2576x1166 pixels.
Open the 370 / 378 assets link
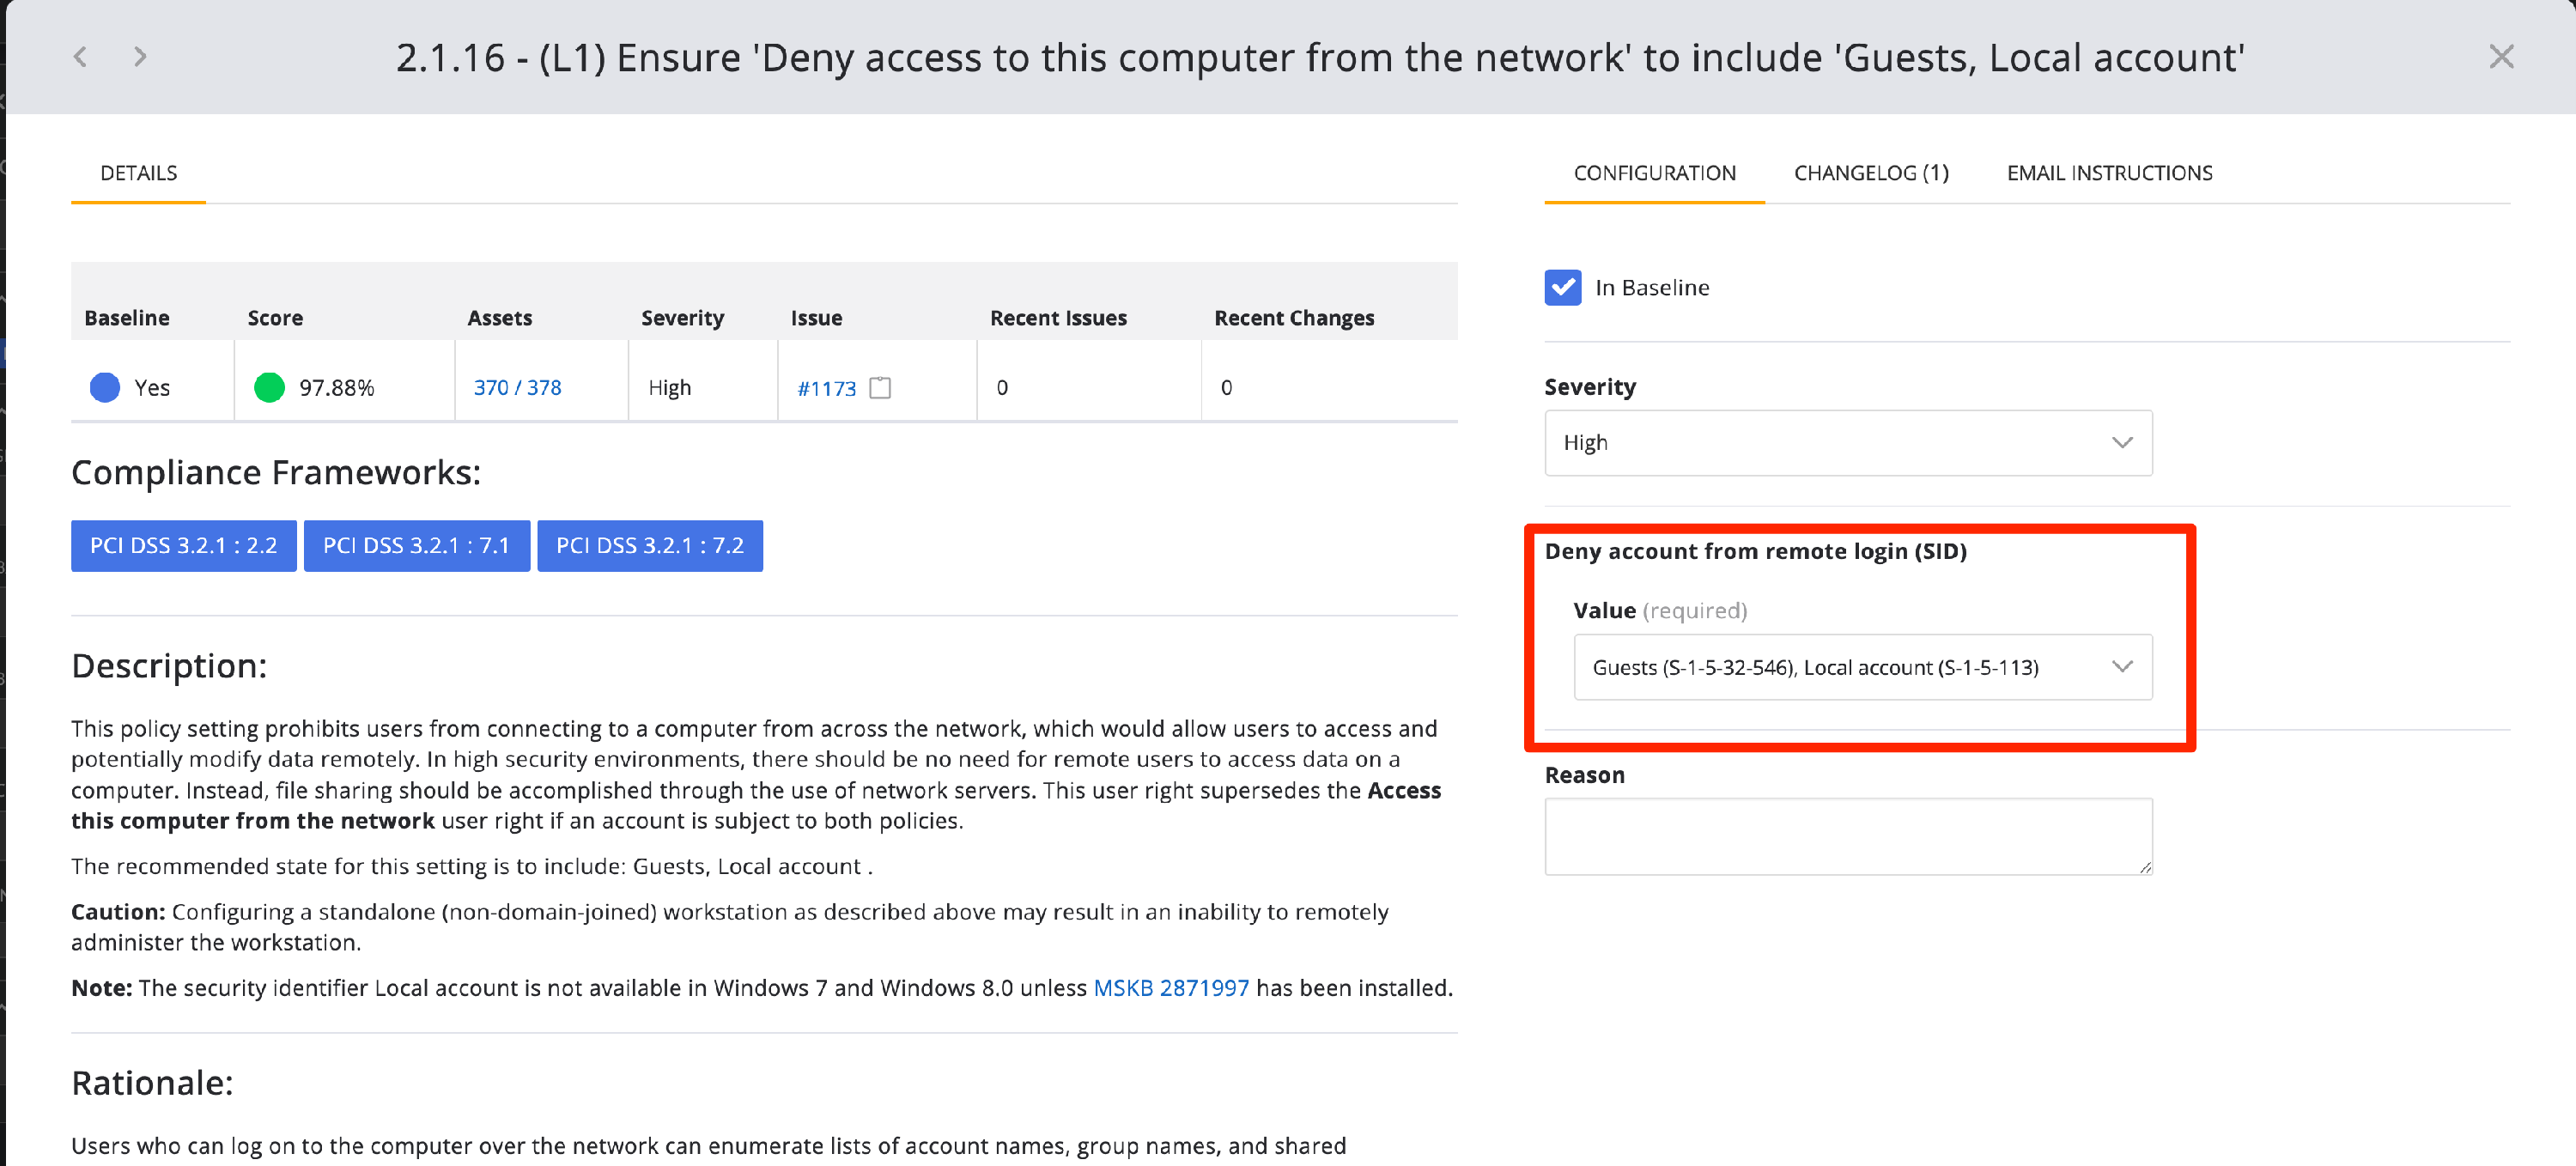[x=517, y=388]
